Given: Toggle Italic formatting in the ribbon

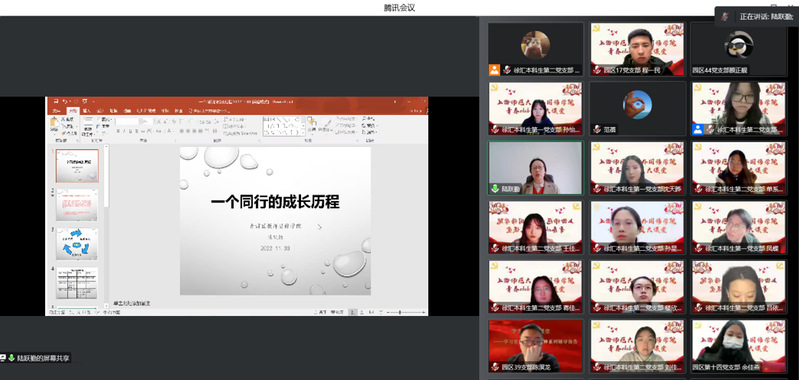Looking at the screenshot, I should click(124, 131).
